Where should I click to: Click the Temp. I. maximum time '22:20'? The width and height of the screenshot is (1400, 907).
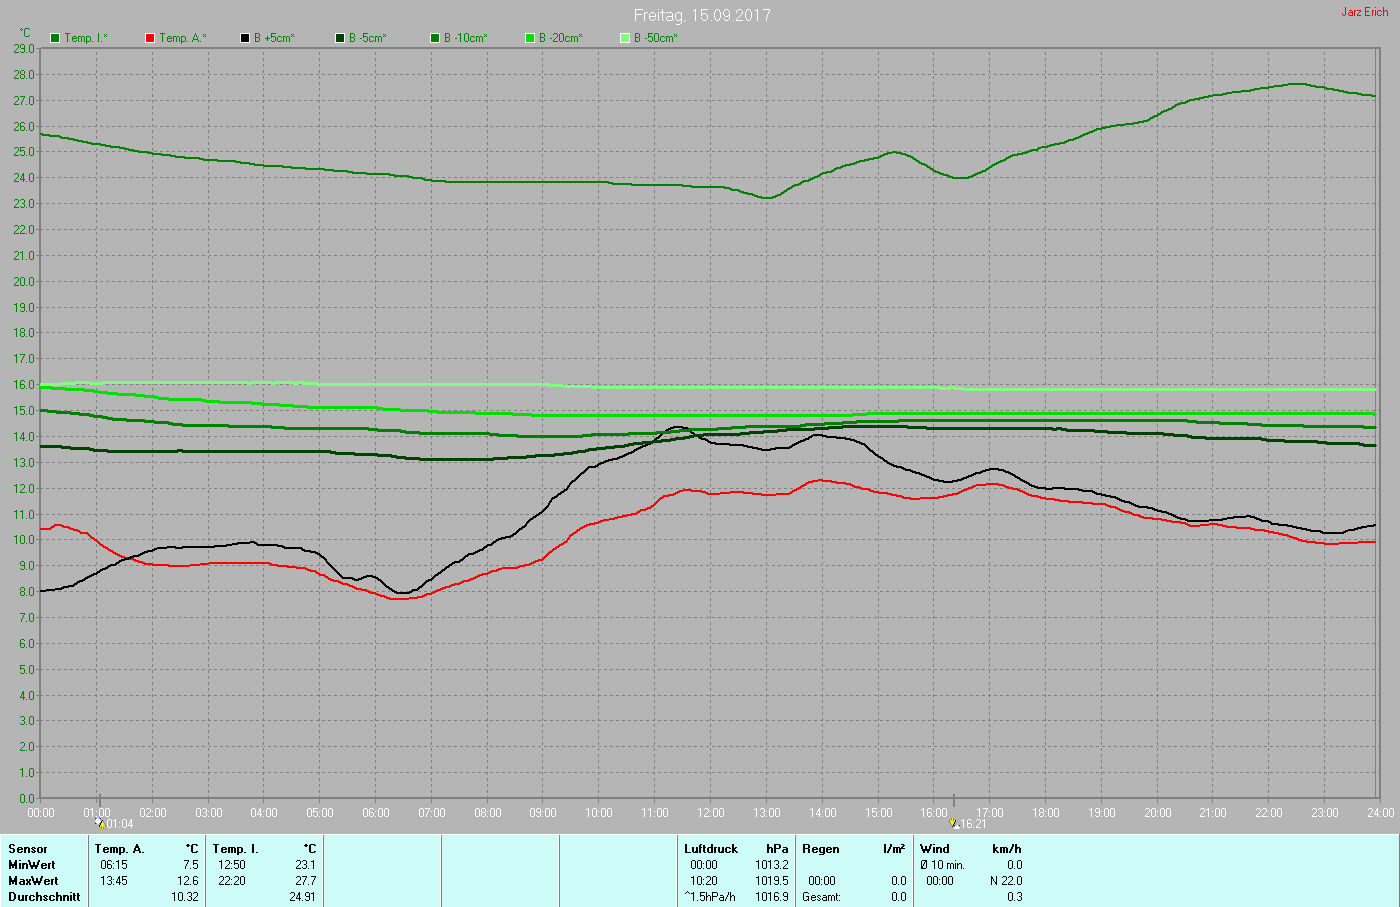pos(231,881)
